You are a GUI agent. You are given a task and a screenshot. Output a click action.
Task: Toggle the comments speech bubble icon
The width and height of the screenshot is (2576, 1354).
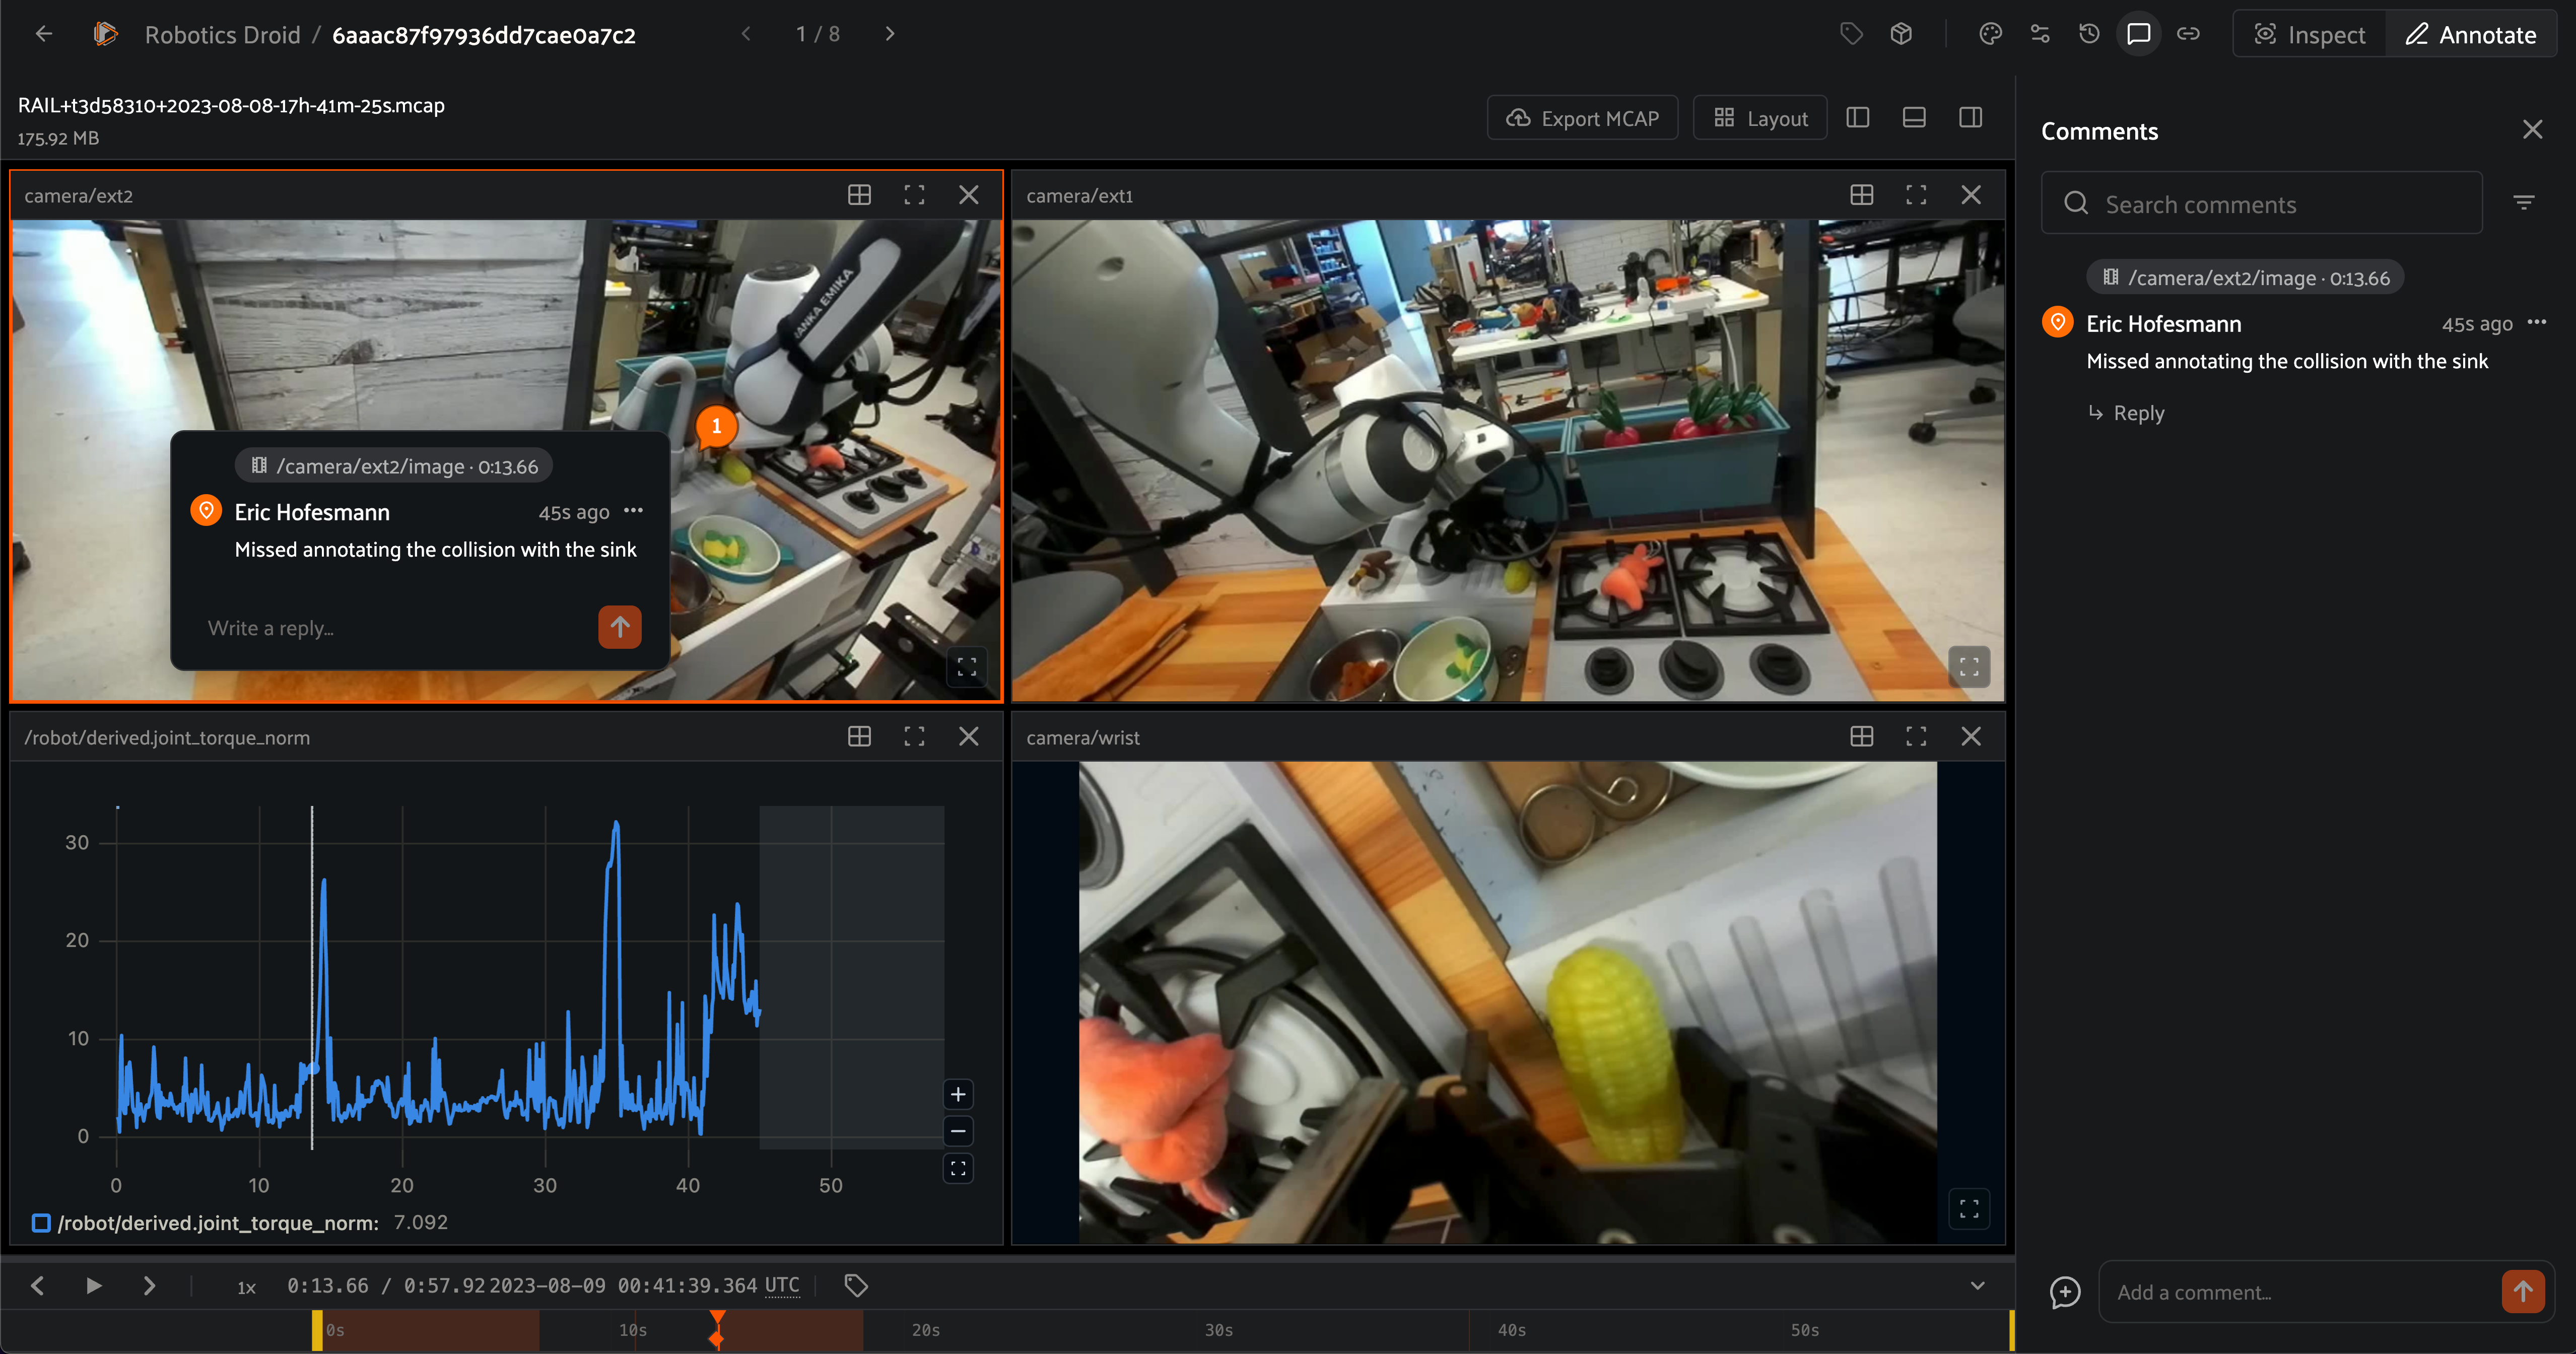tap(2138, 34)
